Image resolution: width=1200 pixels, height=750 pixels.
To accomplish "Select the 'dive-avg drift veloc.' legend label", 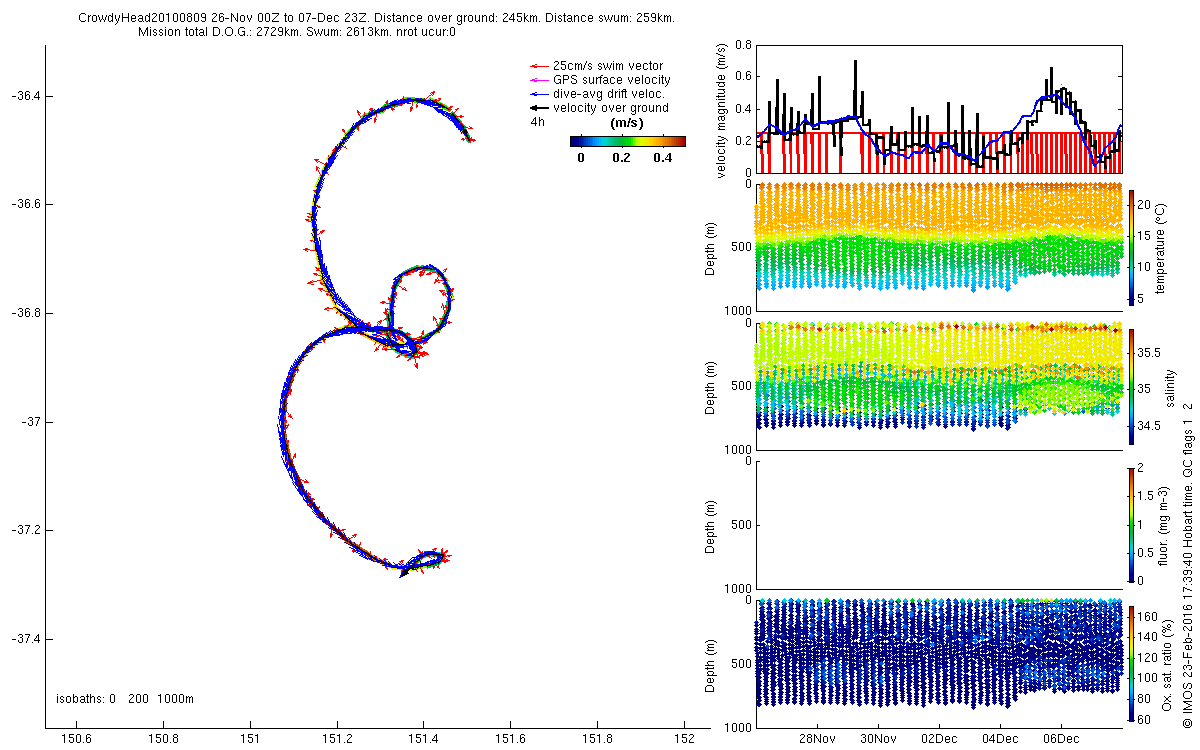I will [x=610, y=94].
